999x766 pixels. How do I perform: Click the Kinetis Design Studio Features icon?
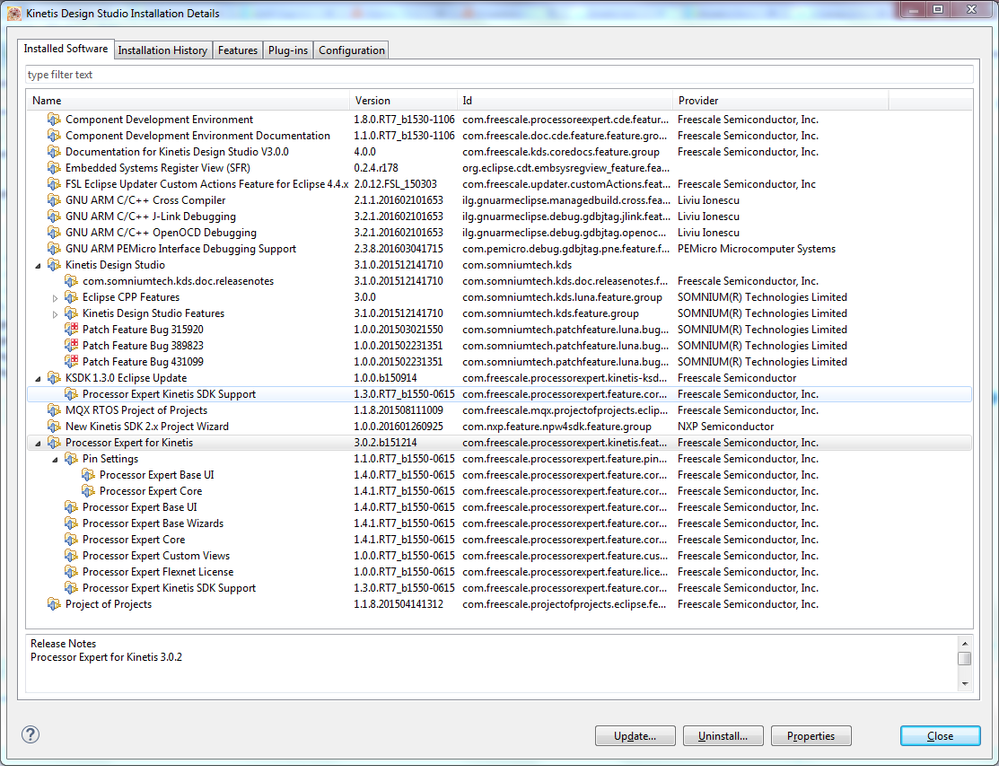[x=71, y=314]
